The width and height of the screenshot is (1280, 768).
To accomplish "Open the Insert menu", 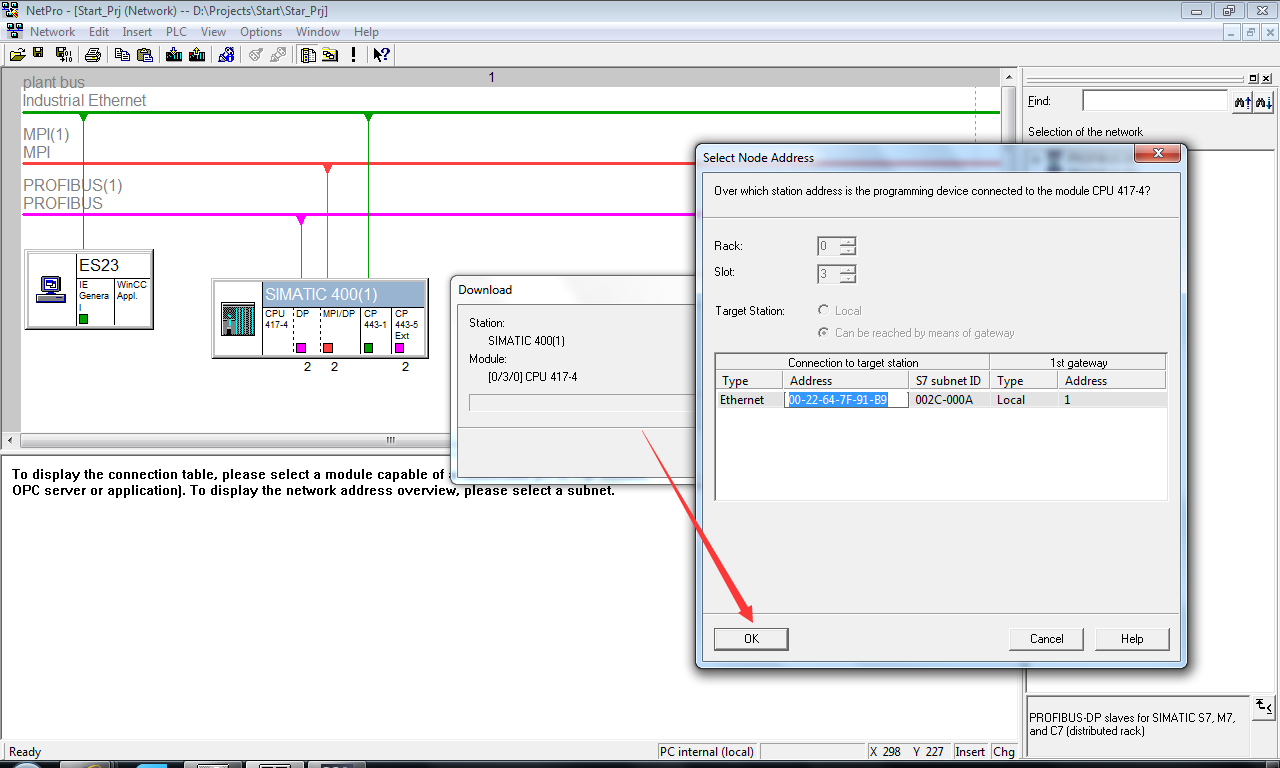I will (x=137, y=32).
